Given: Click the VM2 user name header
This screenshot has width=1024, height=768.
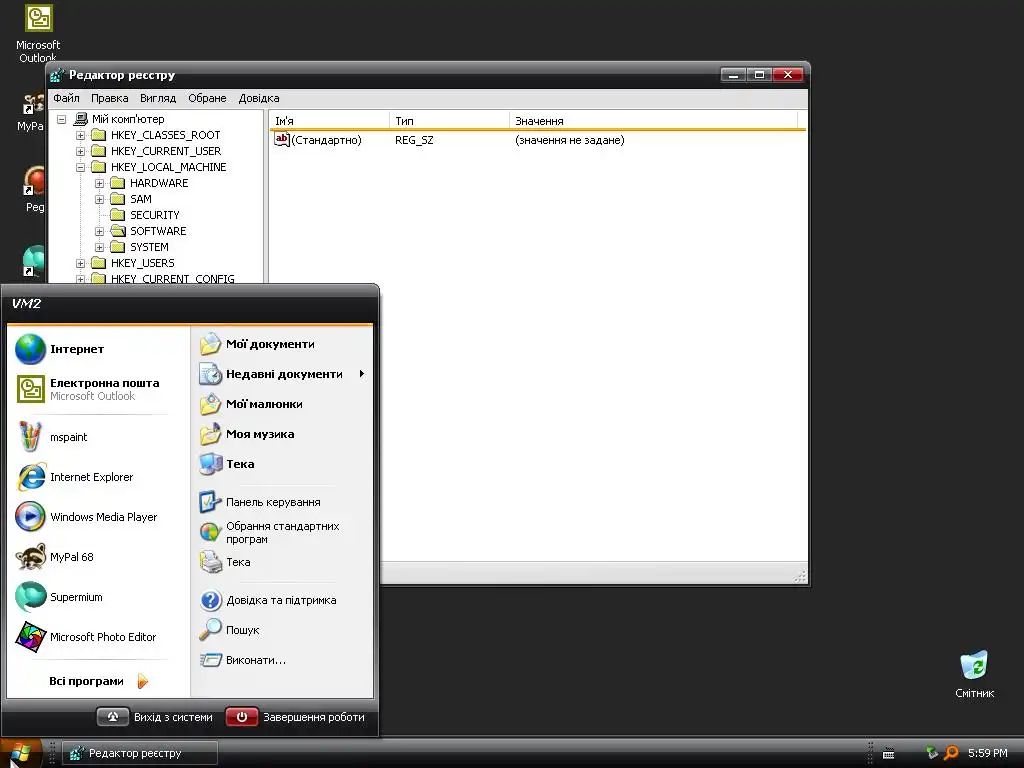Looking at the screenshot, I should click(x=26, y=304).
